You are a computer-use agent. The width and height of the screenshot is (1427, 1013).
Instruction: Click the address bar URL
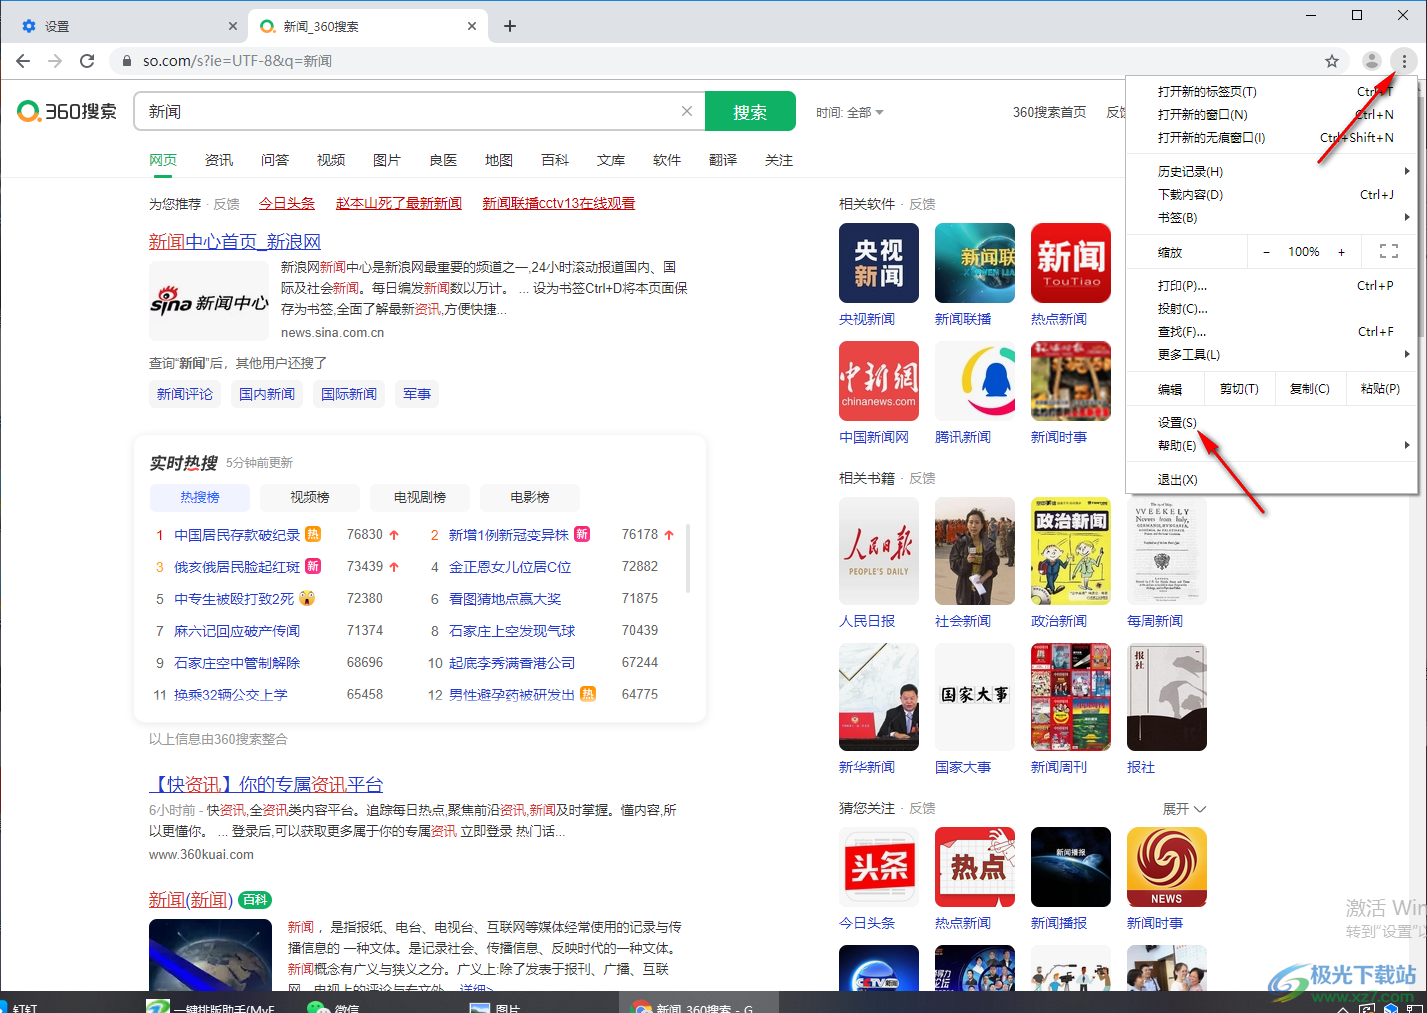tap(237, 61)
